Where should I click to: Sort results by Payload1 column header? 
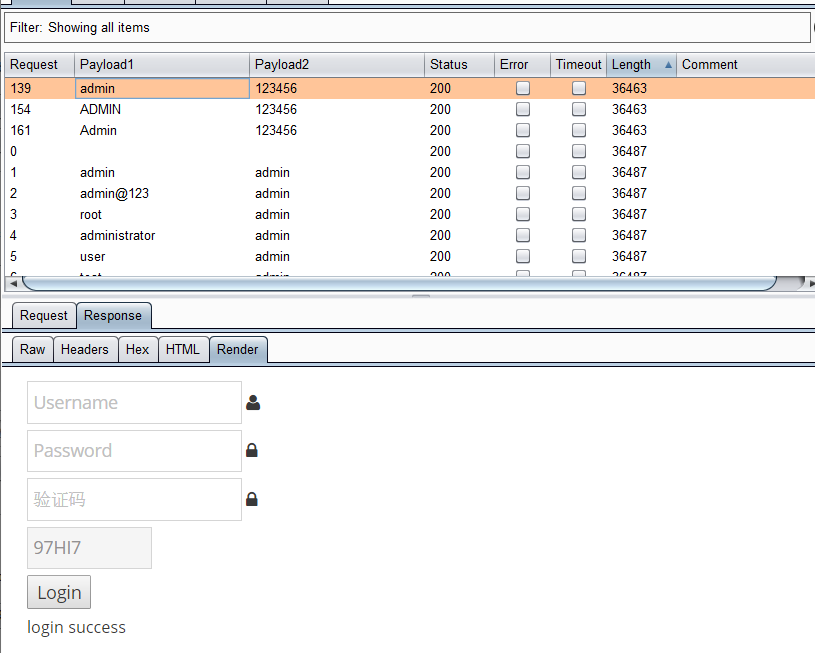[x=162, y=65]
